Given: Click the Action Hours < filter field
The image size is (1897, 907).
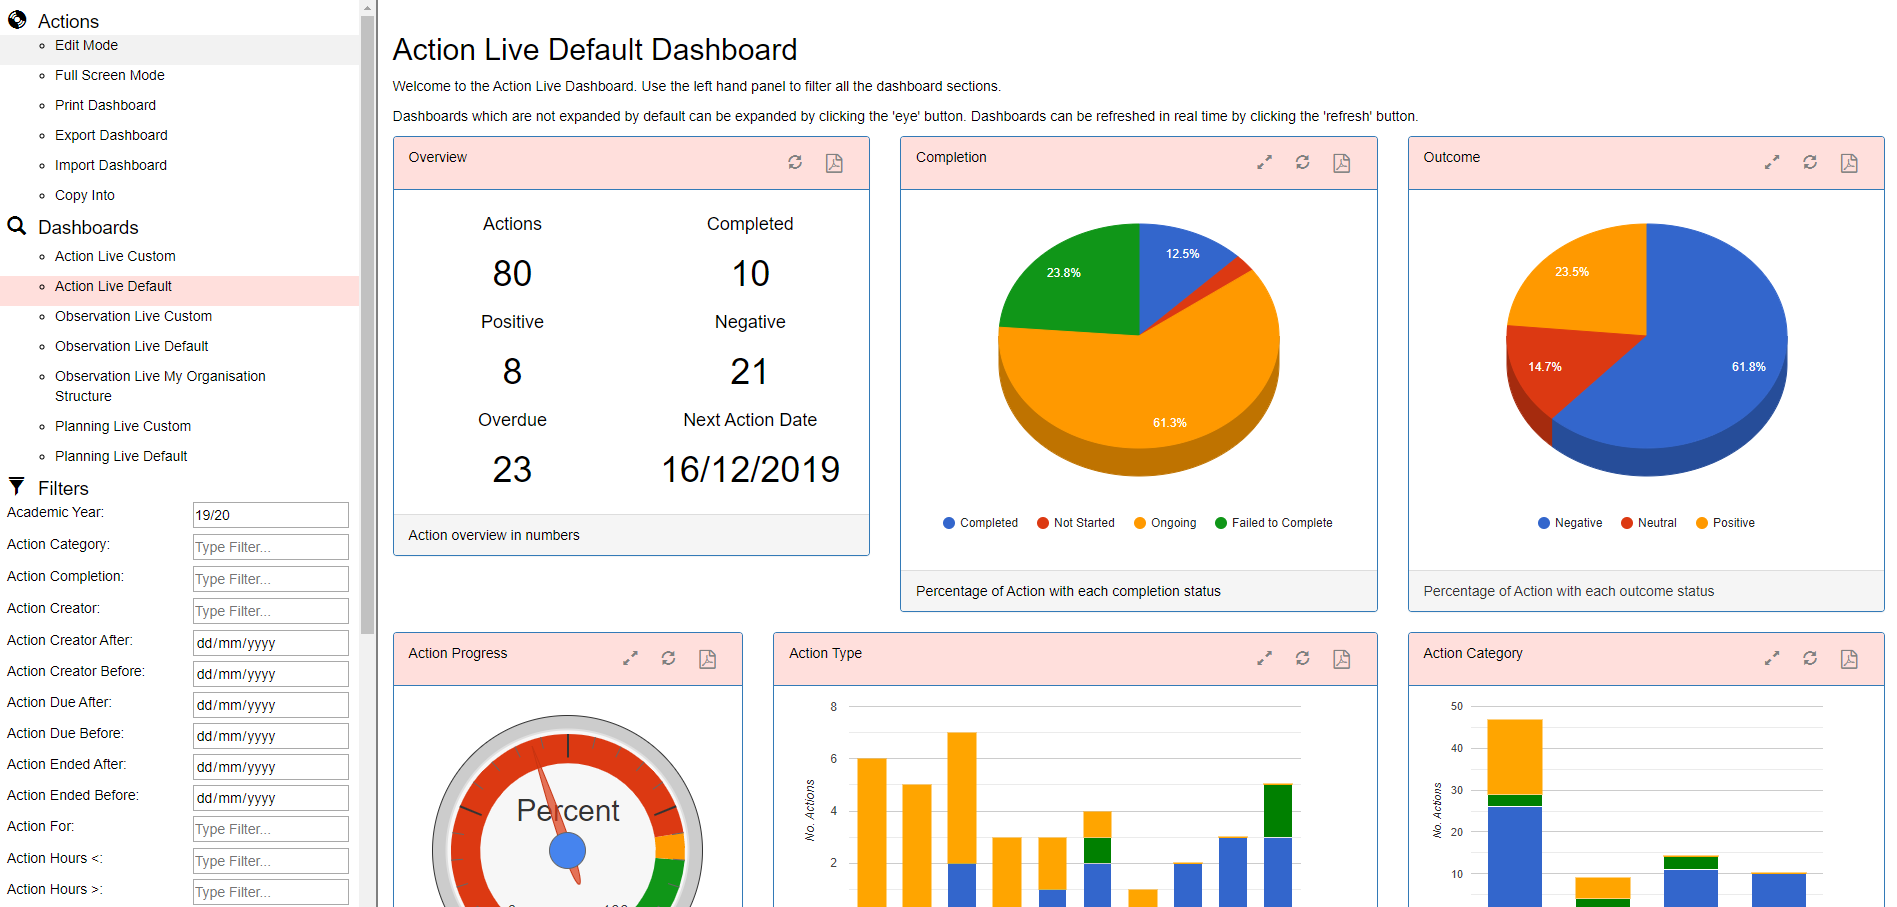Looking at the screenshot, I should coord(271,861).
